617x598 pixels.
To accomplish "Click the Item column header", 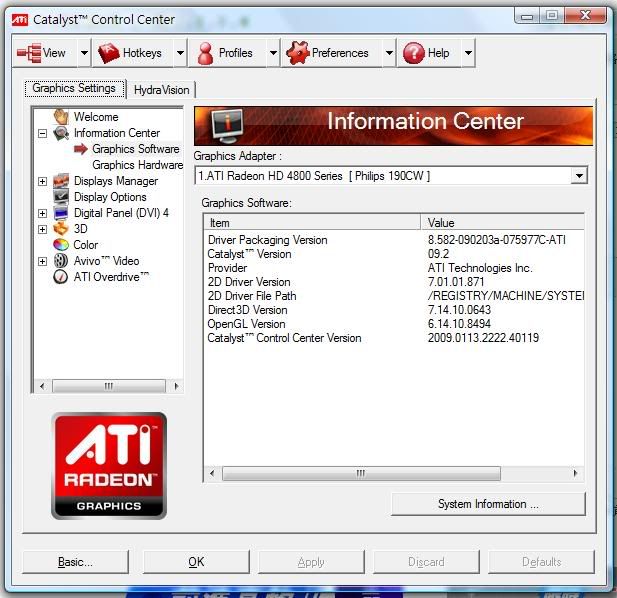I will click(312, 223).
